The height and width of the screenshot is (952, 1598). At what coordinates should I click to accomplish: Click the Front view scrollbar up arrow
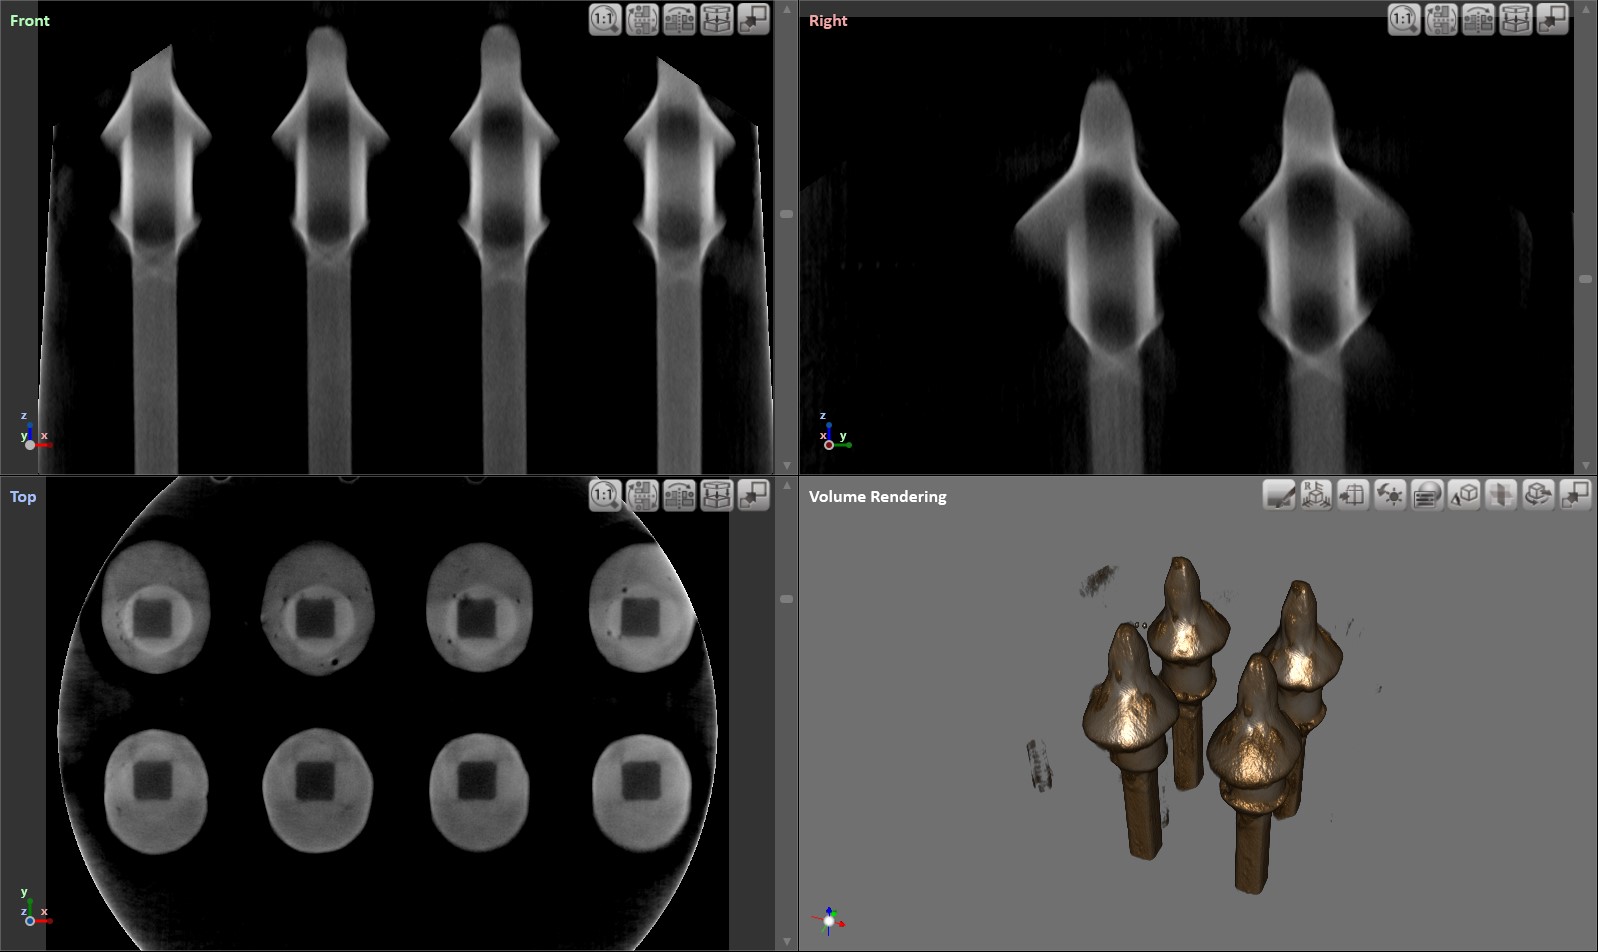[787, 9]
